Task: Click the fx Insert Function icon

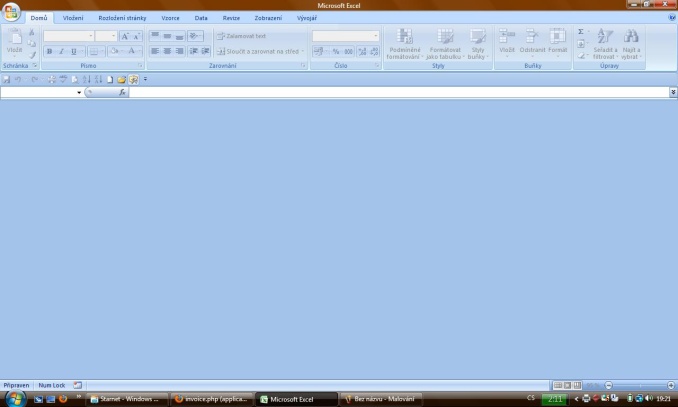Action: [122, 92]
